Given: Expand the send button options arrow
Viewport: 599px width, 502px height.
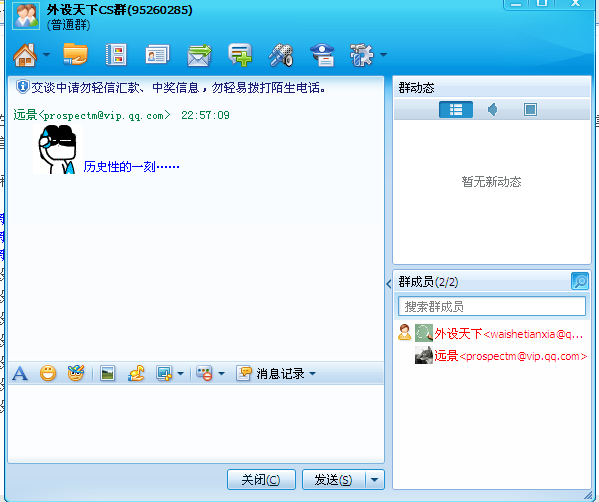Looking at the screenshot, I should (x=375, y=480).
